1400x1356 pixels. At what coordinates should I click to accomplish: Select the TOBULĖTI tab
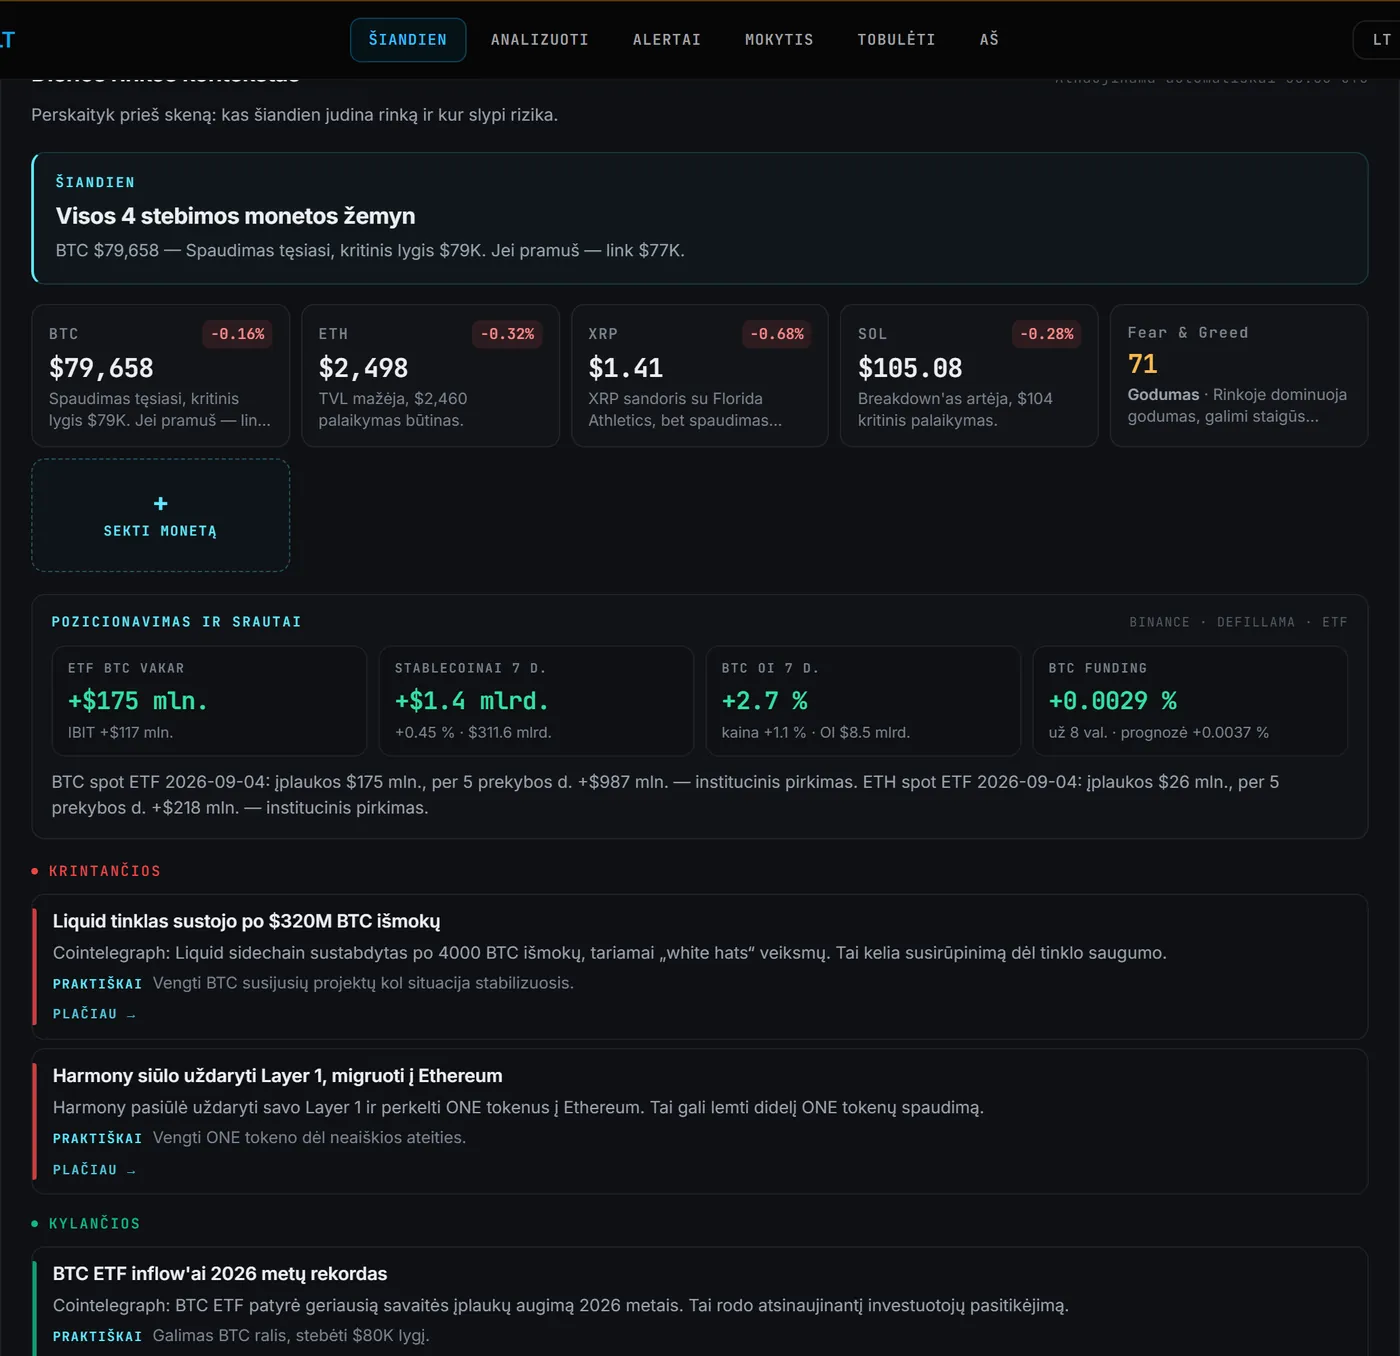[x=896, y=40]
